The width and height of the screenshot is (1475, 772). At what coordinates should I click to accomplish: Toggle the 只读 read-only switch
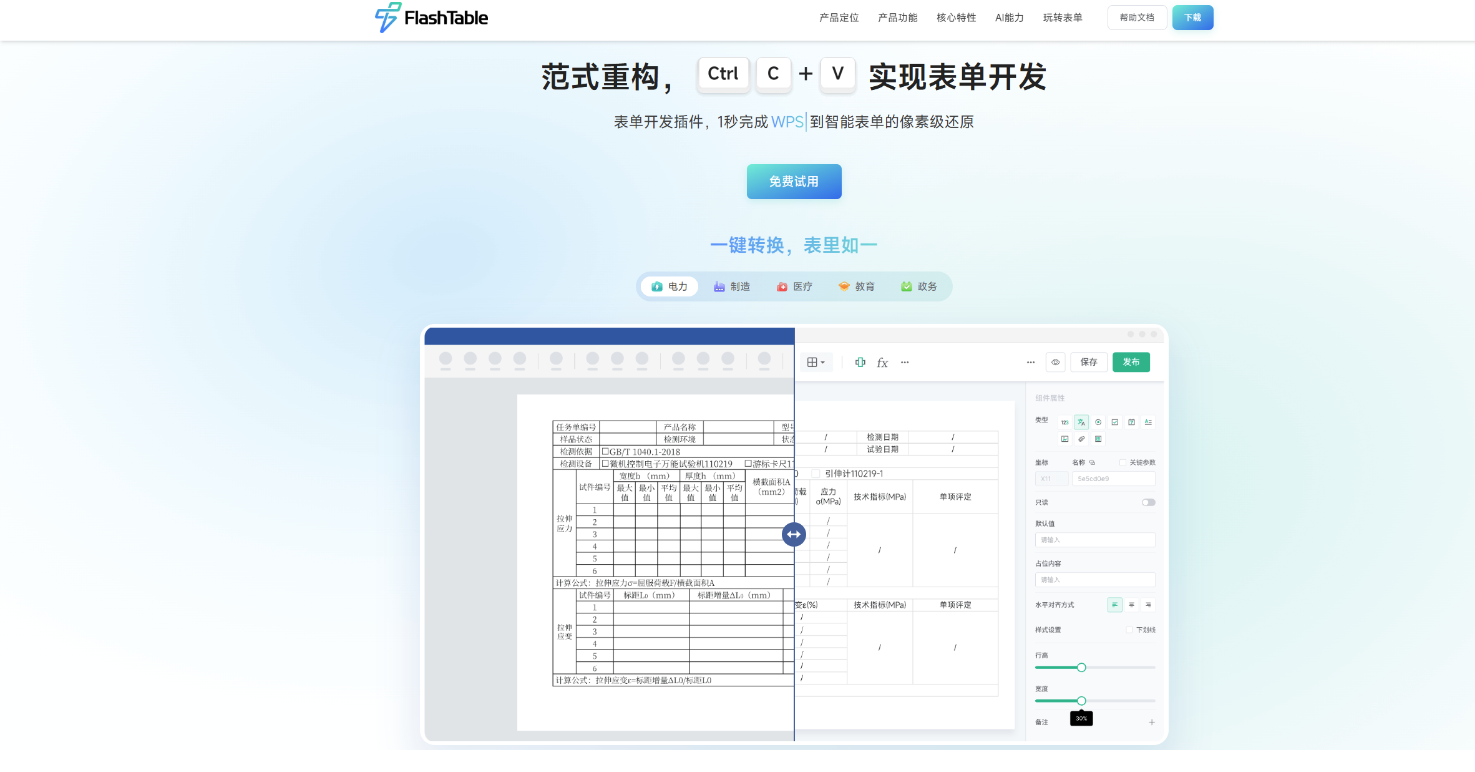pos(1148,502)
